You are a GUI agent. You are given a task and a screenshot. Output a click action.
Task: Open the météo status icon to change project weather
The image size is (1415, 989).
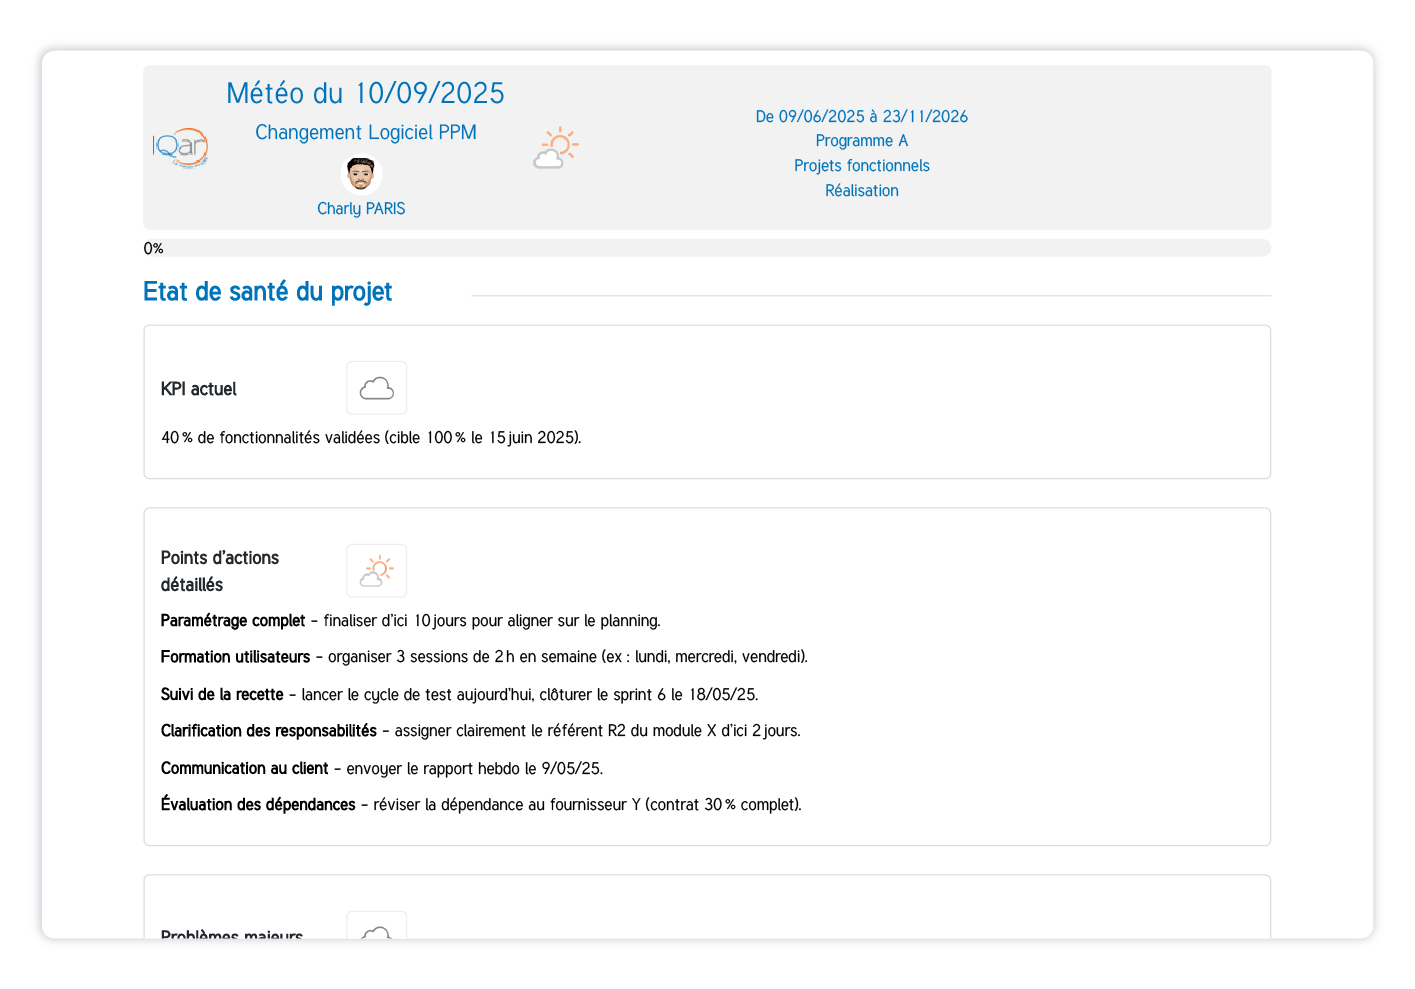tap(556, 147)
